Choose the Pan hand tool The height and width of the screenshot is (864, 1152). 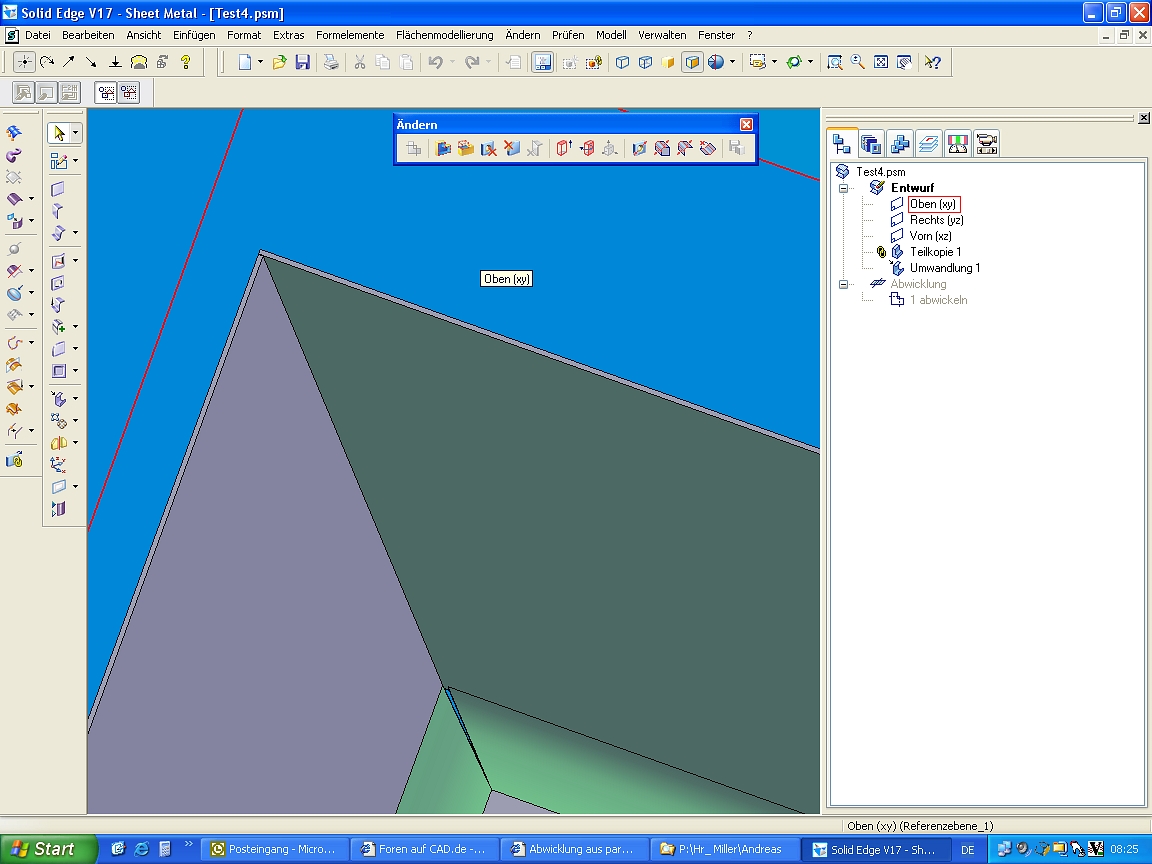pos(904,62)
